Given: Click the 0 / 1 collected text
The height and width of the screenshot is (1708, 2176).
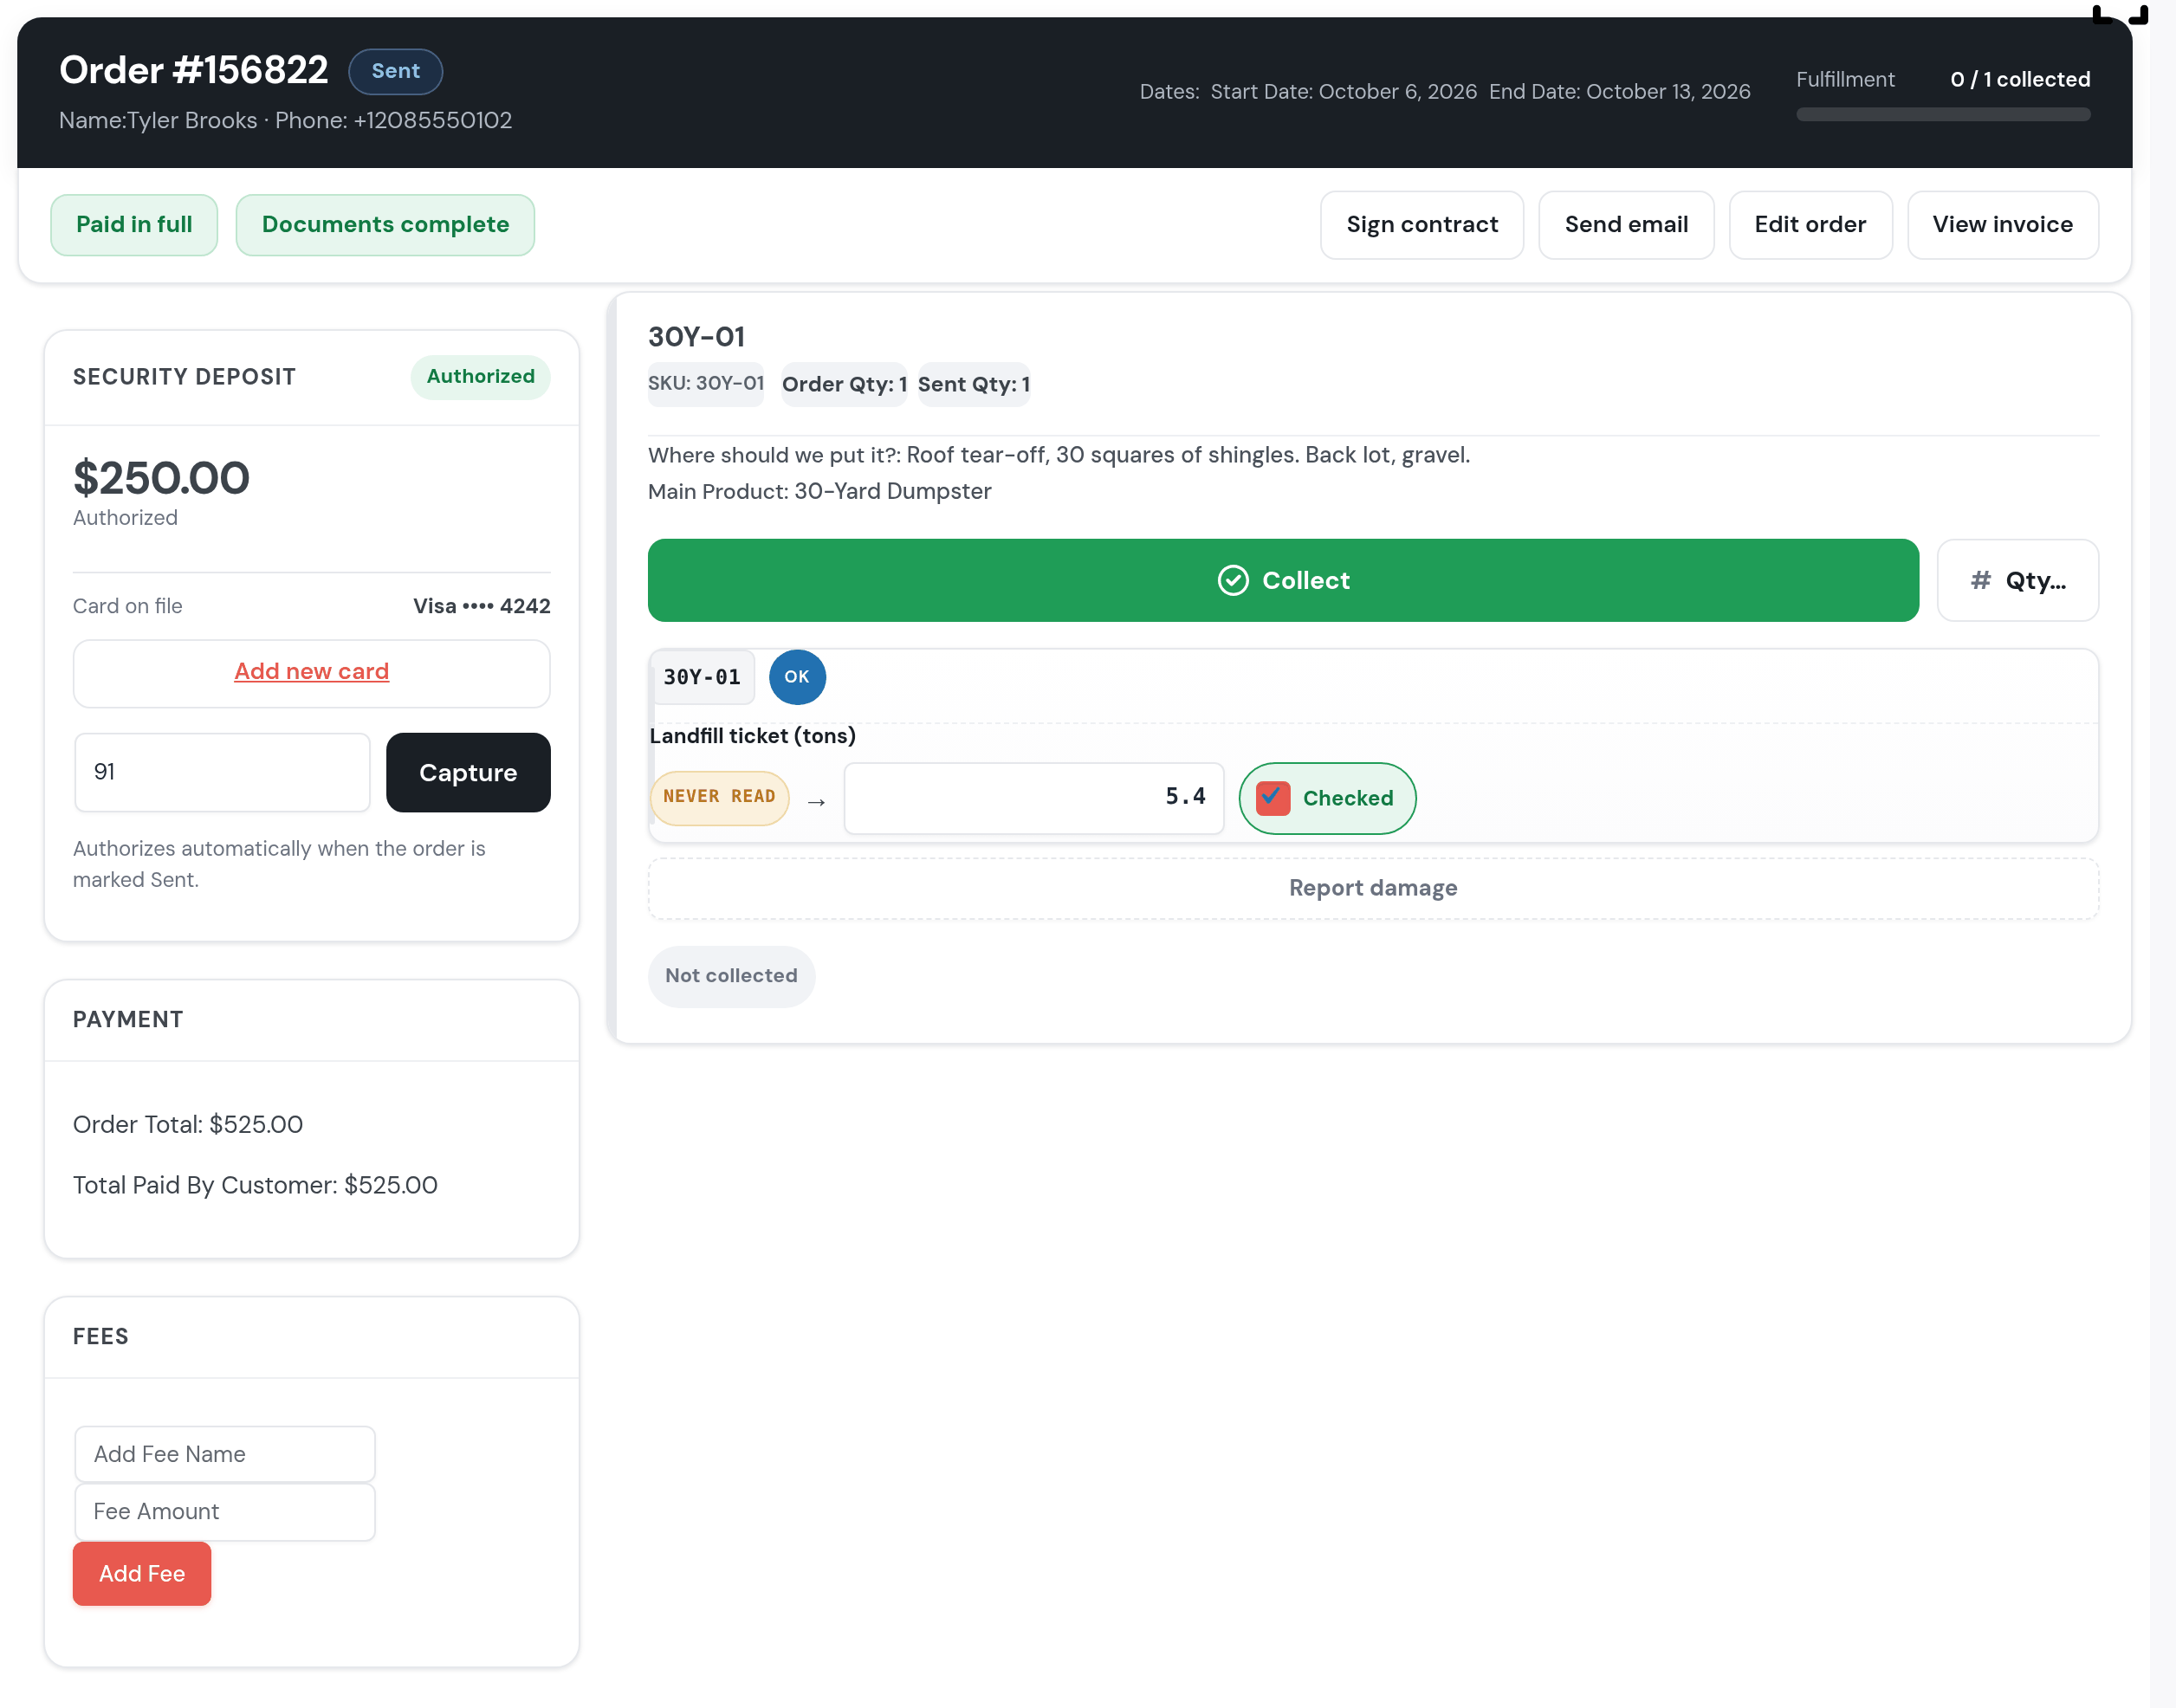Looking at the screenshot, I should pyautogui.click(x=2020, y=79).
